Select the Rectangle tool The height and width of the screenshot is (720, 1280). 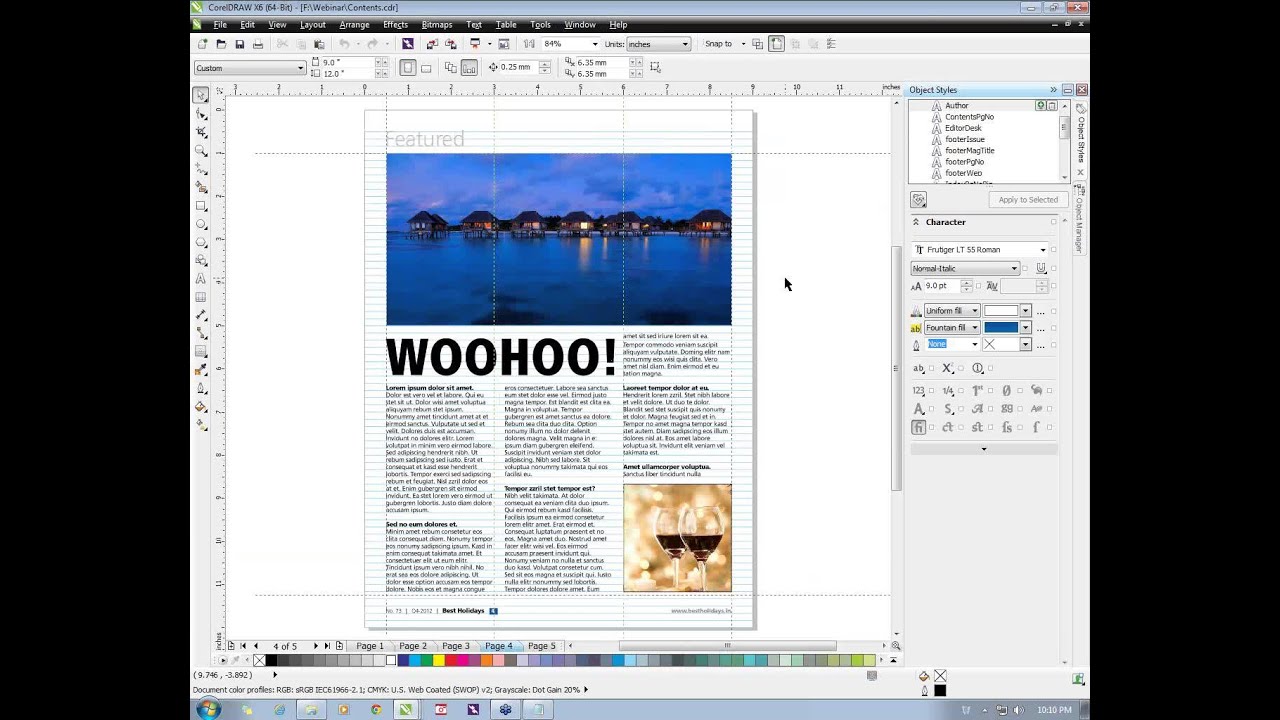tap(201, 206)
